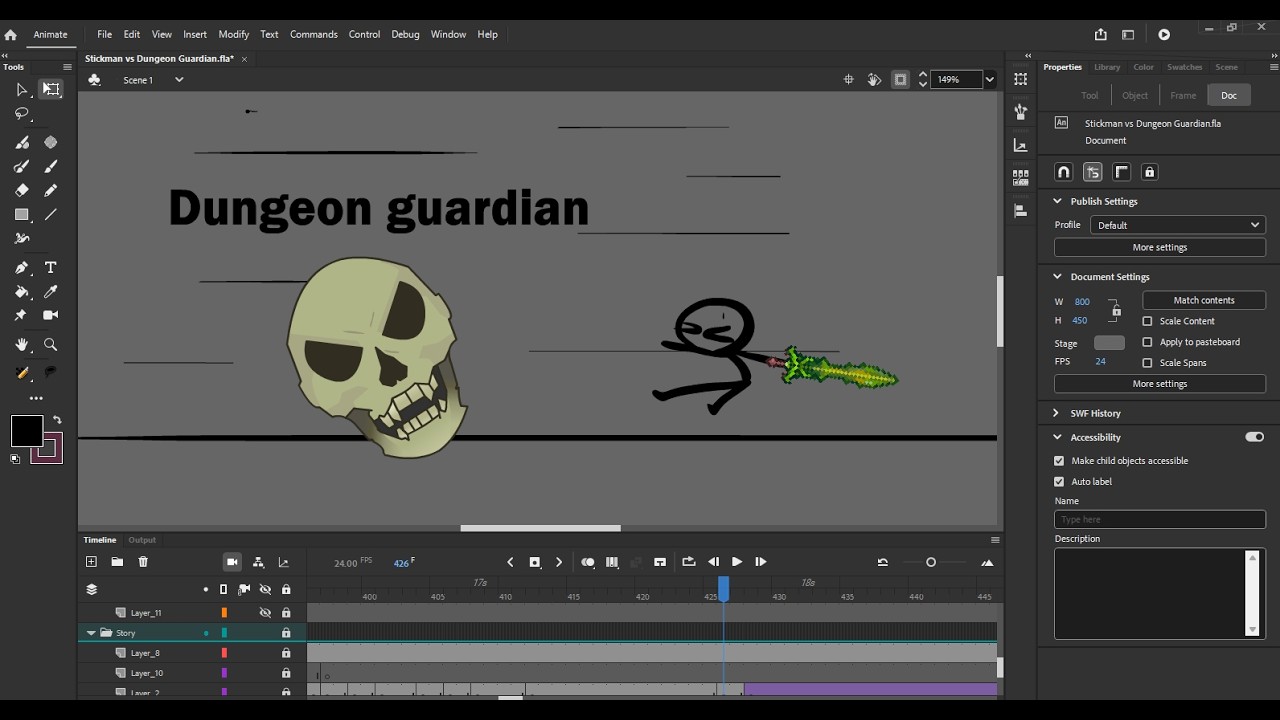Enable Apply to pasteboard checkbox
Image resolution: width=1280 pixels, height=720 pixels.
coord(1147,342)
